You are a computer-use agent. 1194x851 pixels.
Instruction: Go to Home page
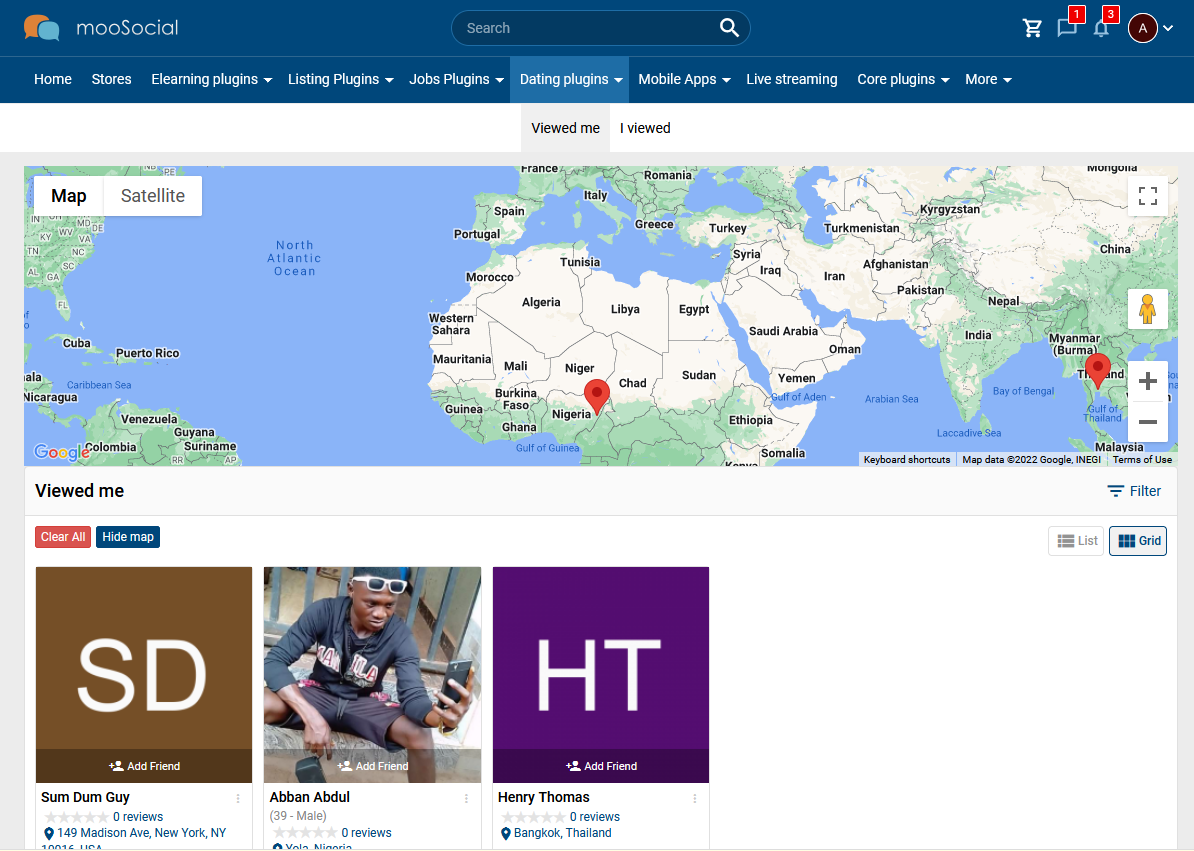[x=53, y=79]
